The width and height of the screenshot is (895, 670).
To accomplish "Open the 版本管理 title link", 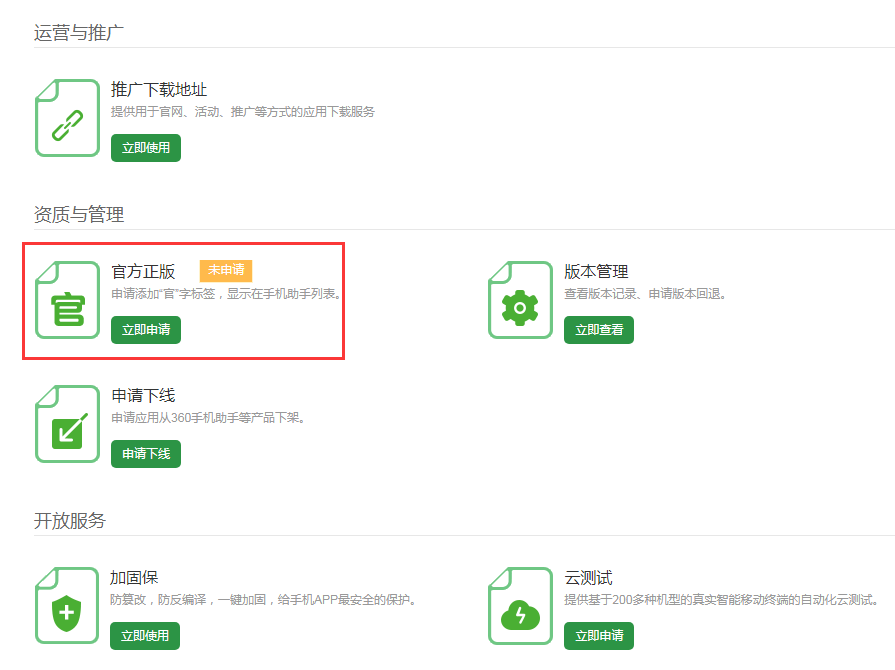I will pos(596,271).
